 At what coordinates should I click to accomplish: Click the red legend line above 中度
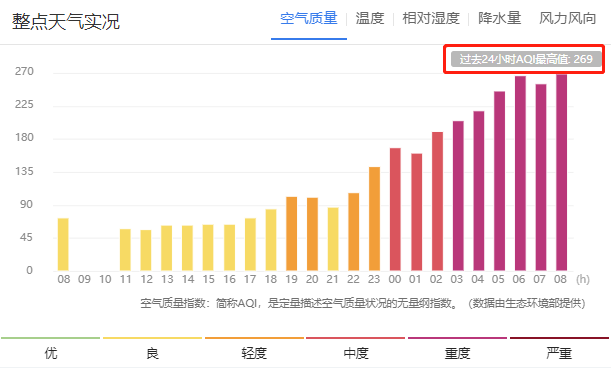356,338
